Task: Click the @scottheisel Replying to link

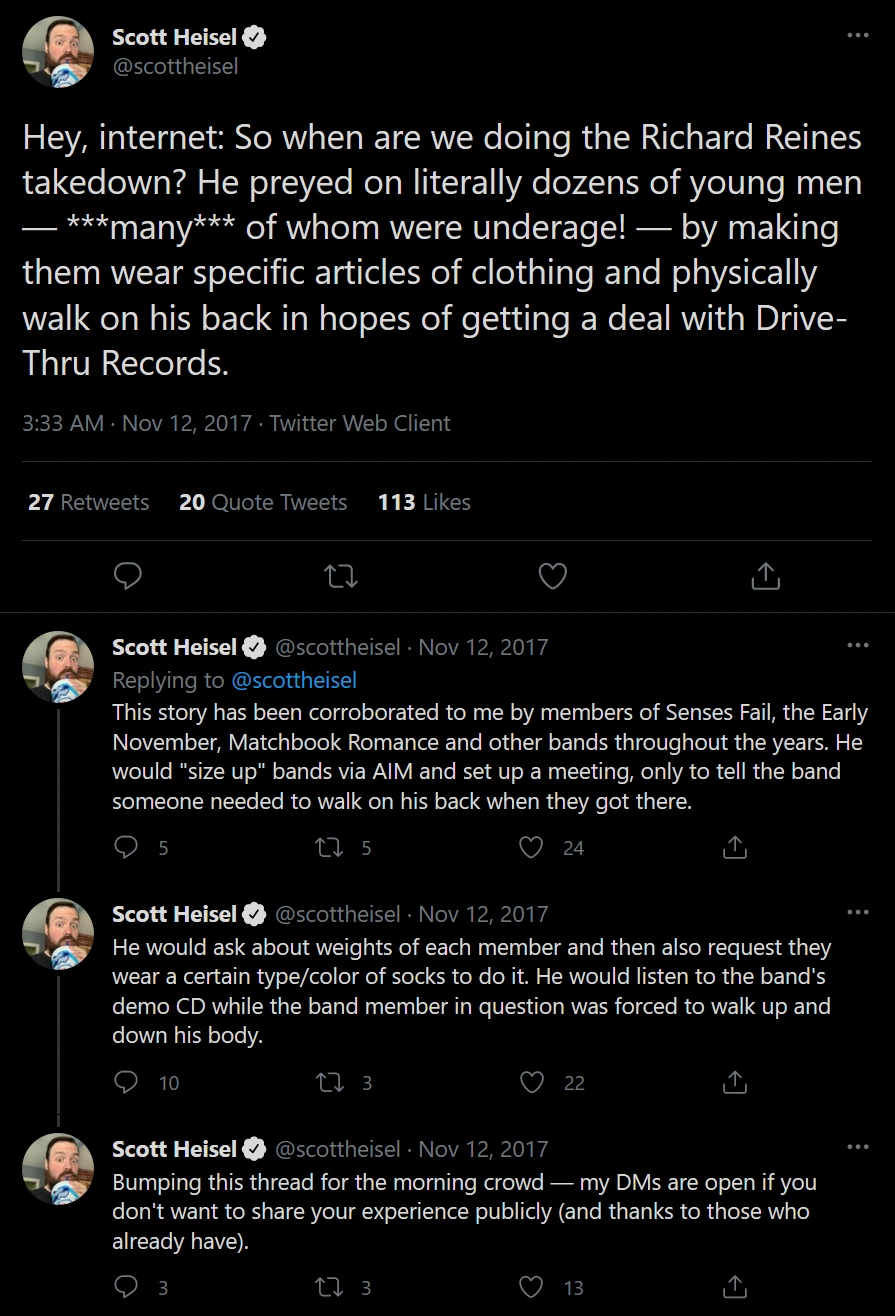Action: (294, 680)
